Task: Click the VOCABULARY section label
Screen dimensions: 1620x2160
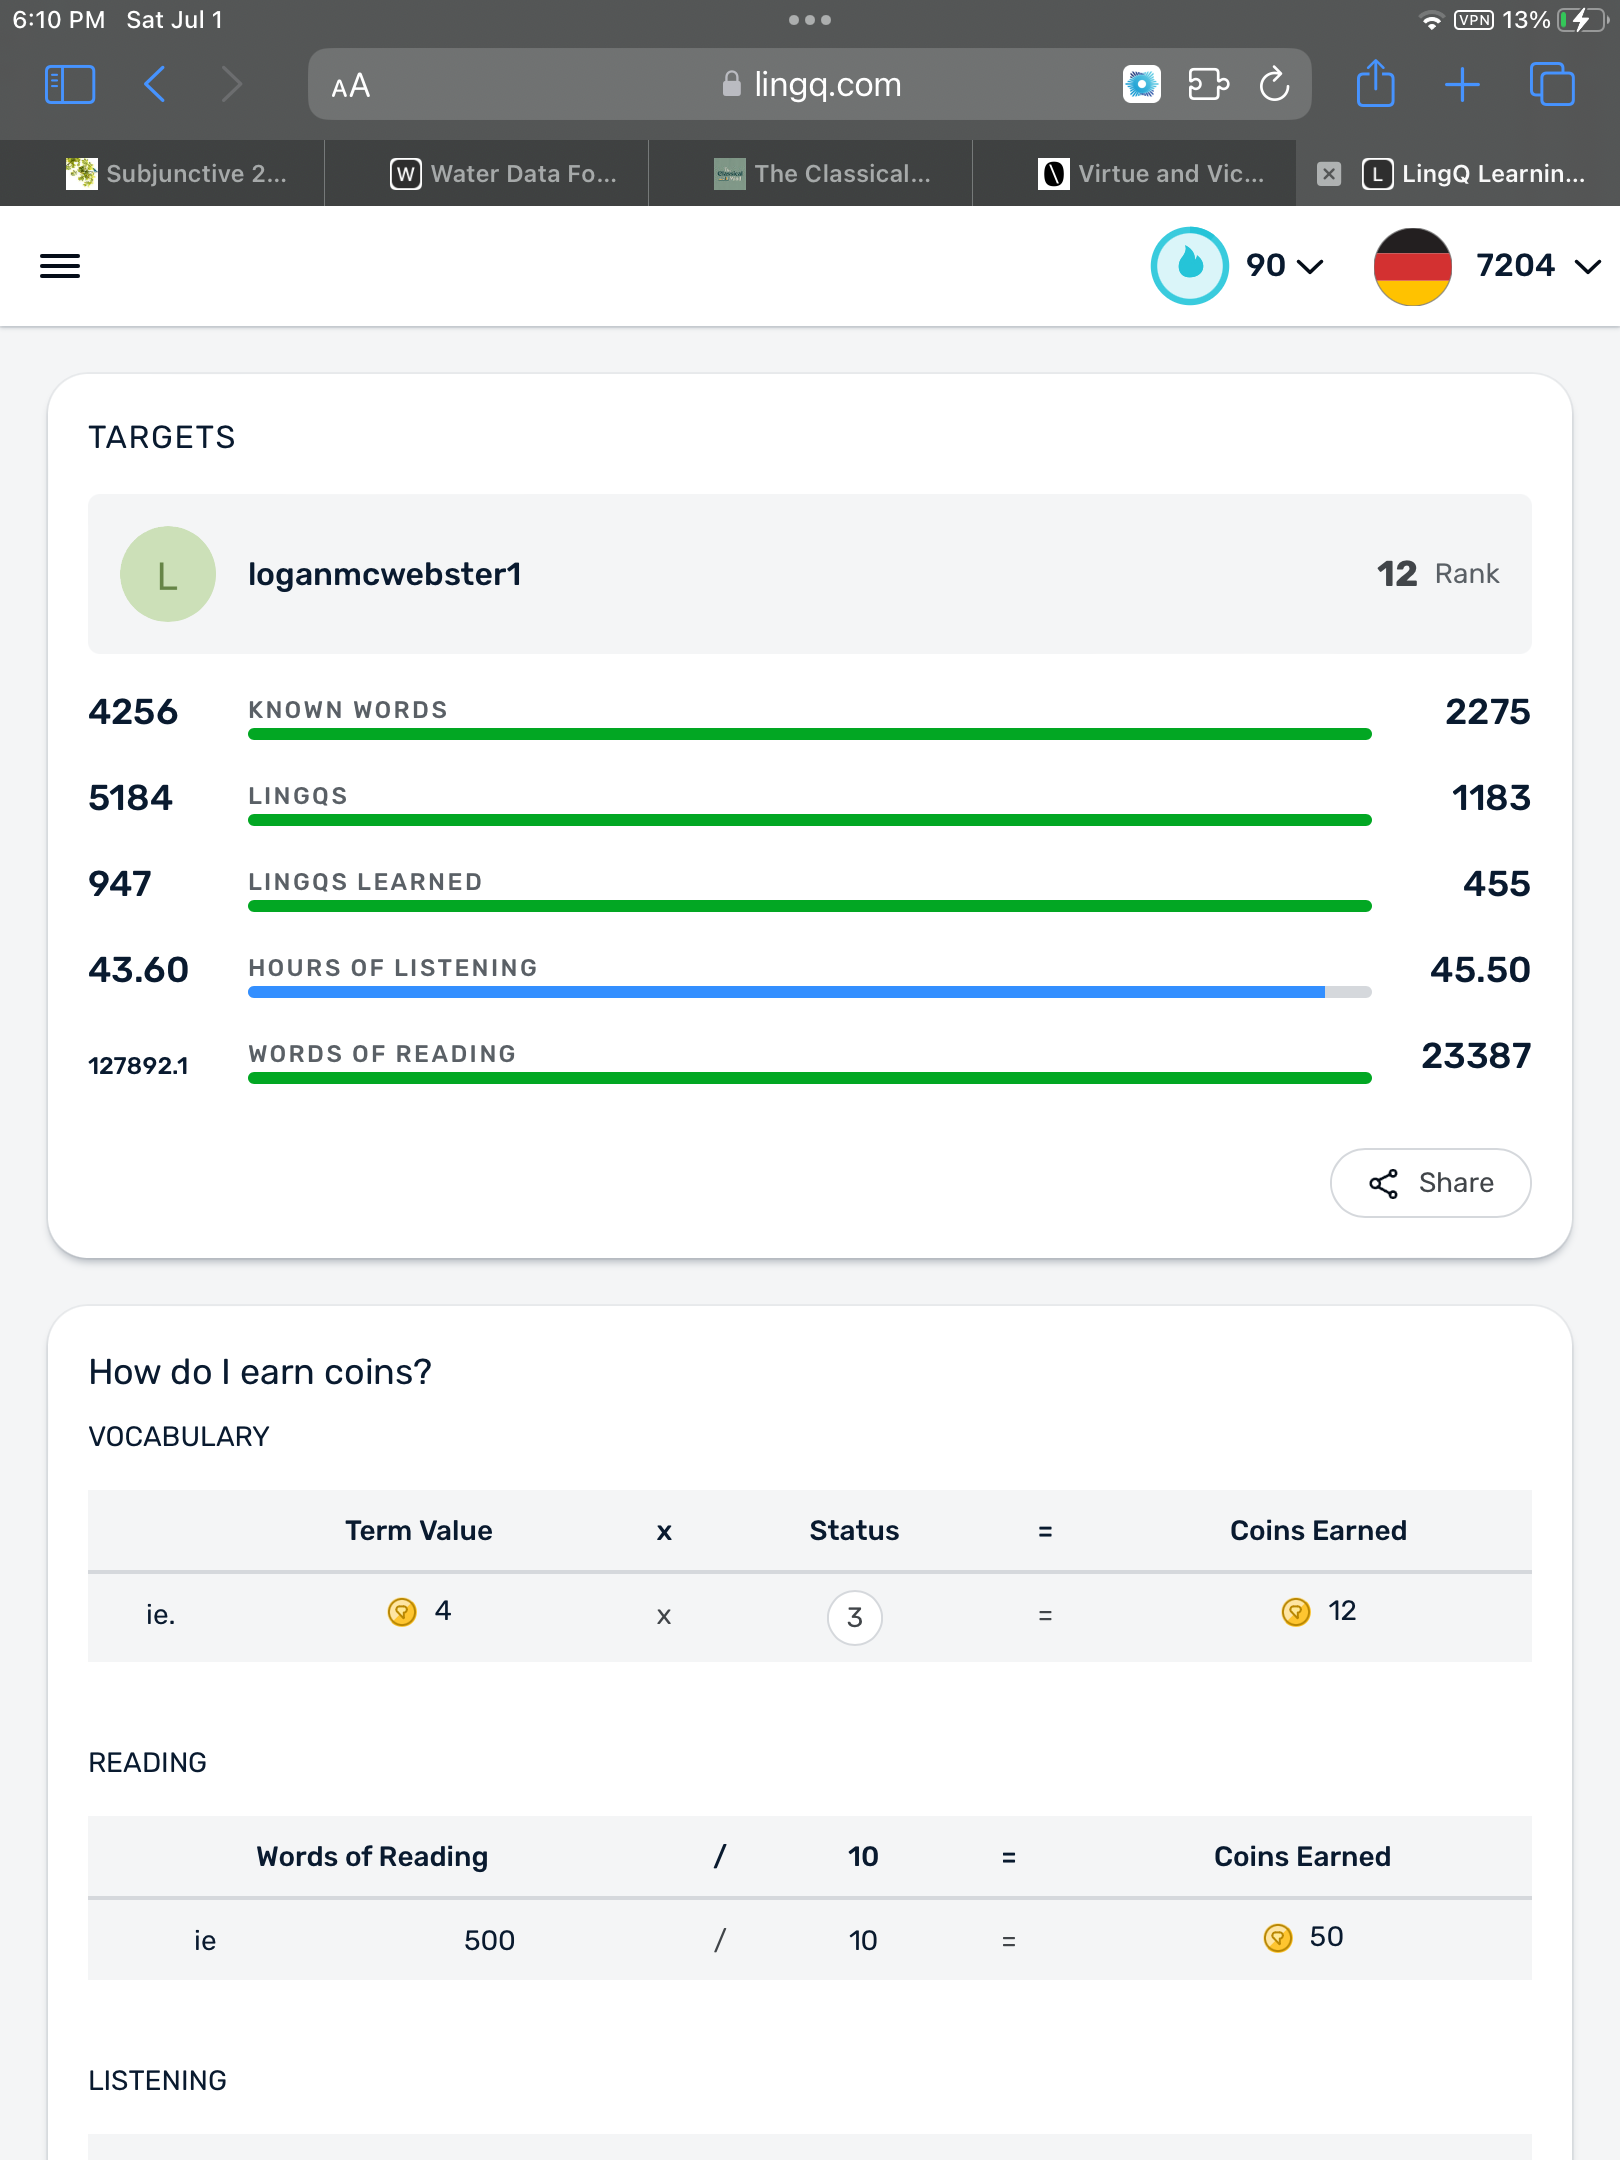Action: [x=179, y=1437]
